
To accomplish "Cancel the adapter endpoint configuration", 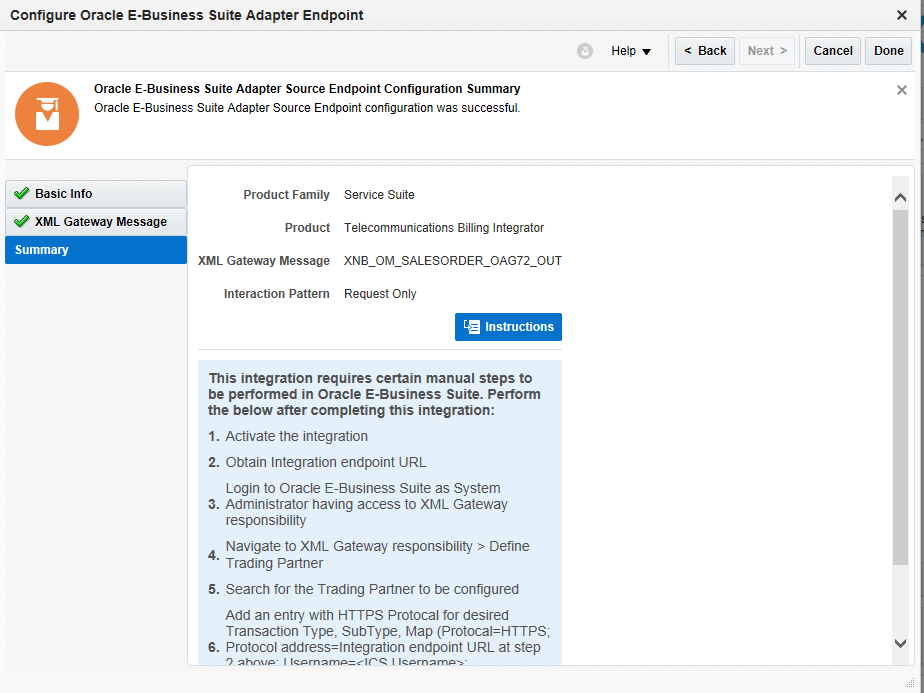I will pyautogui.click(x=833, y=51).
